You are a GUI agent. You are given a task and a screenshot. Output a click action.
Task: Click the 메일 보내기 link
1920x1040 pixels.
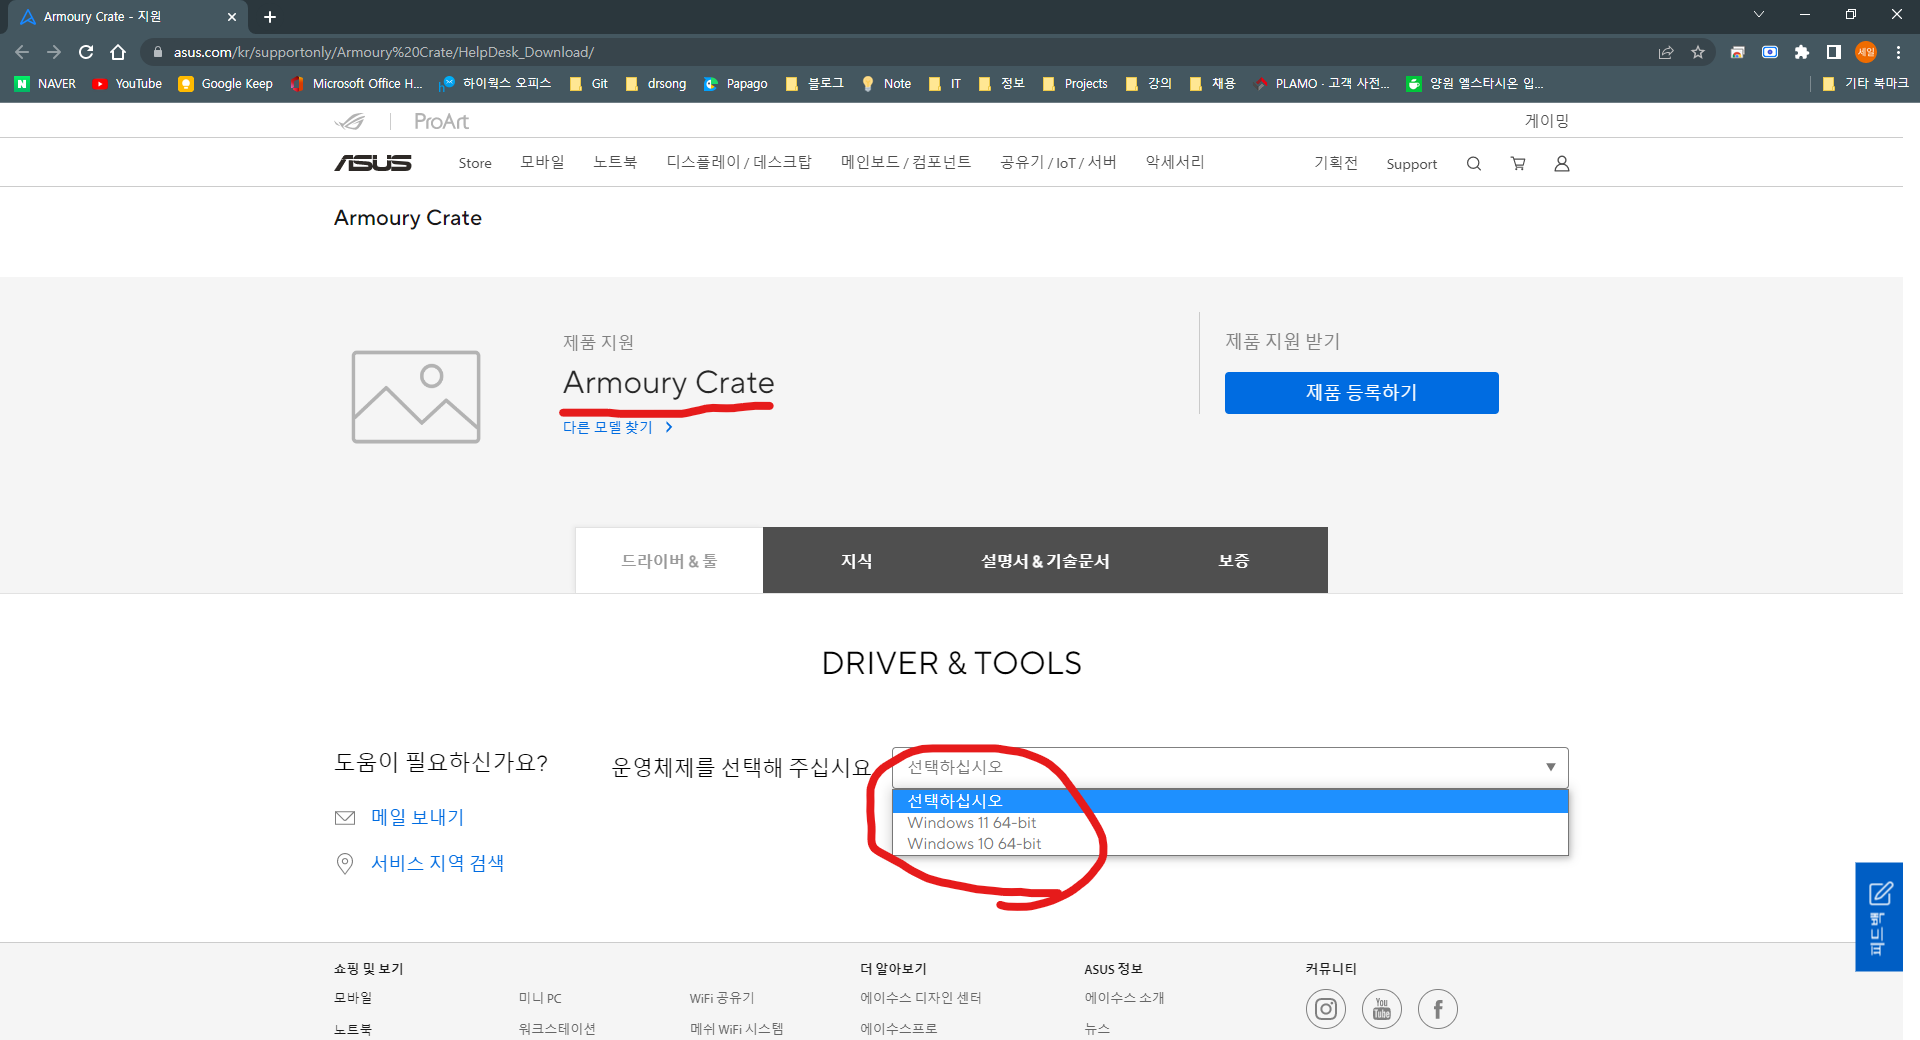pyautogui.click(x=417, y=817)
